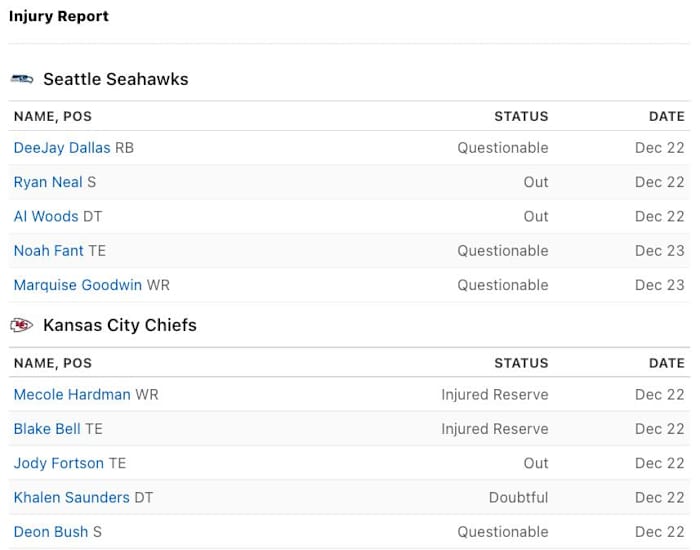
Task: Click the Injury Report section title
Action: click(x=59, y=16)
